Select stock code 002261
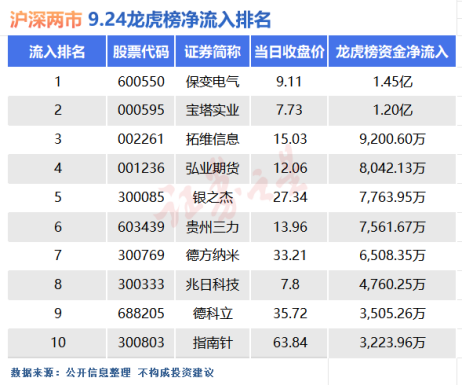This screenshot has height=385, width=463. (x=141, y=139)
